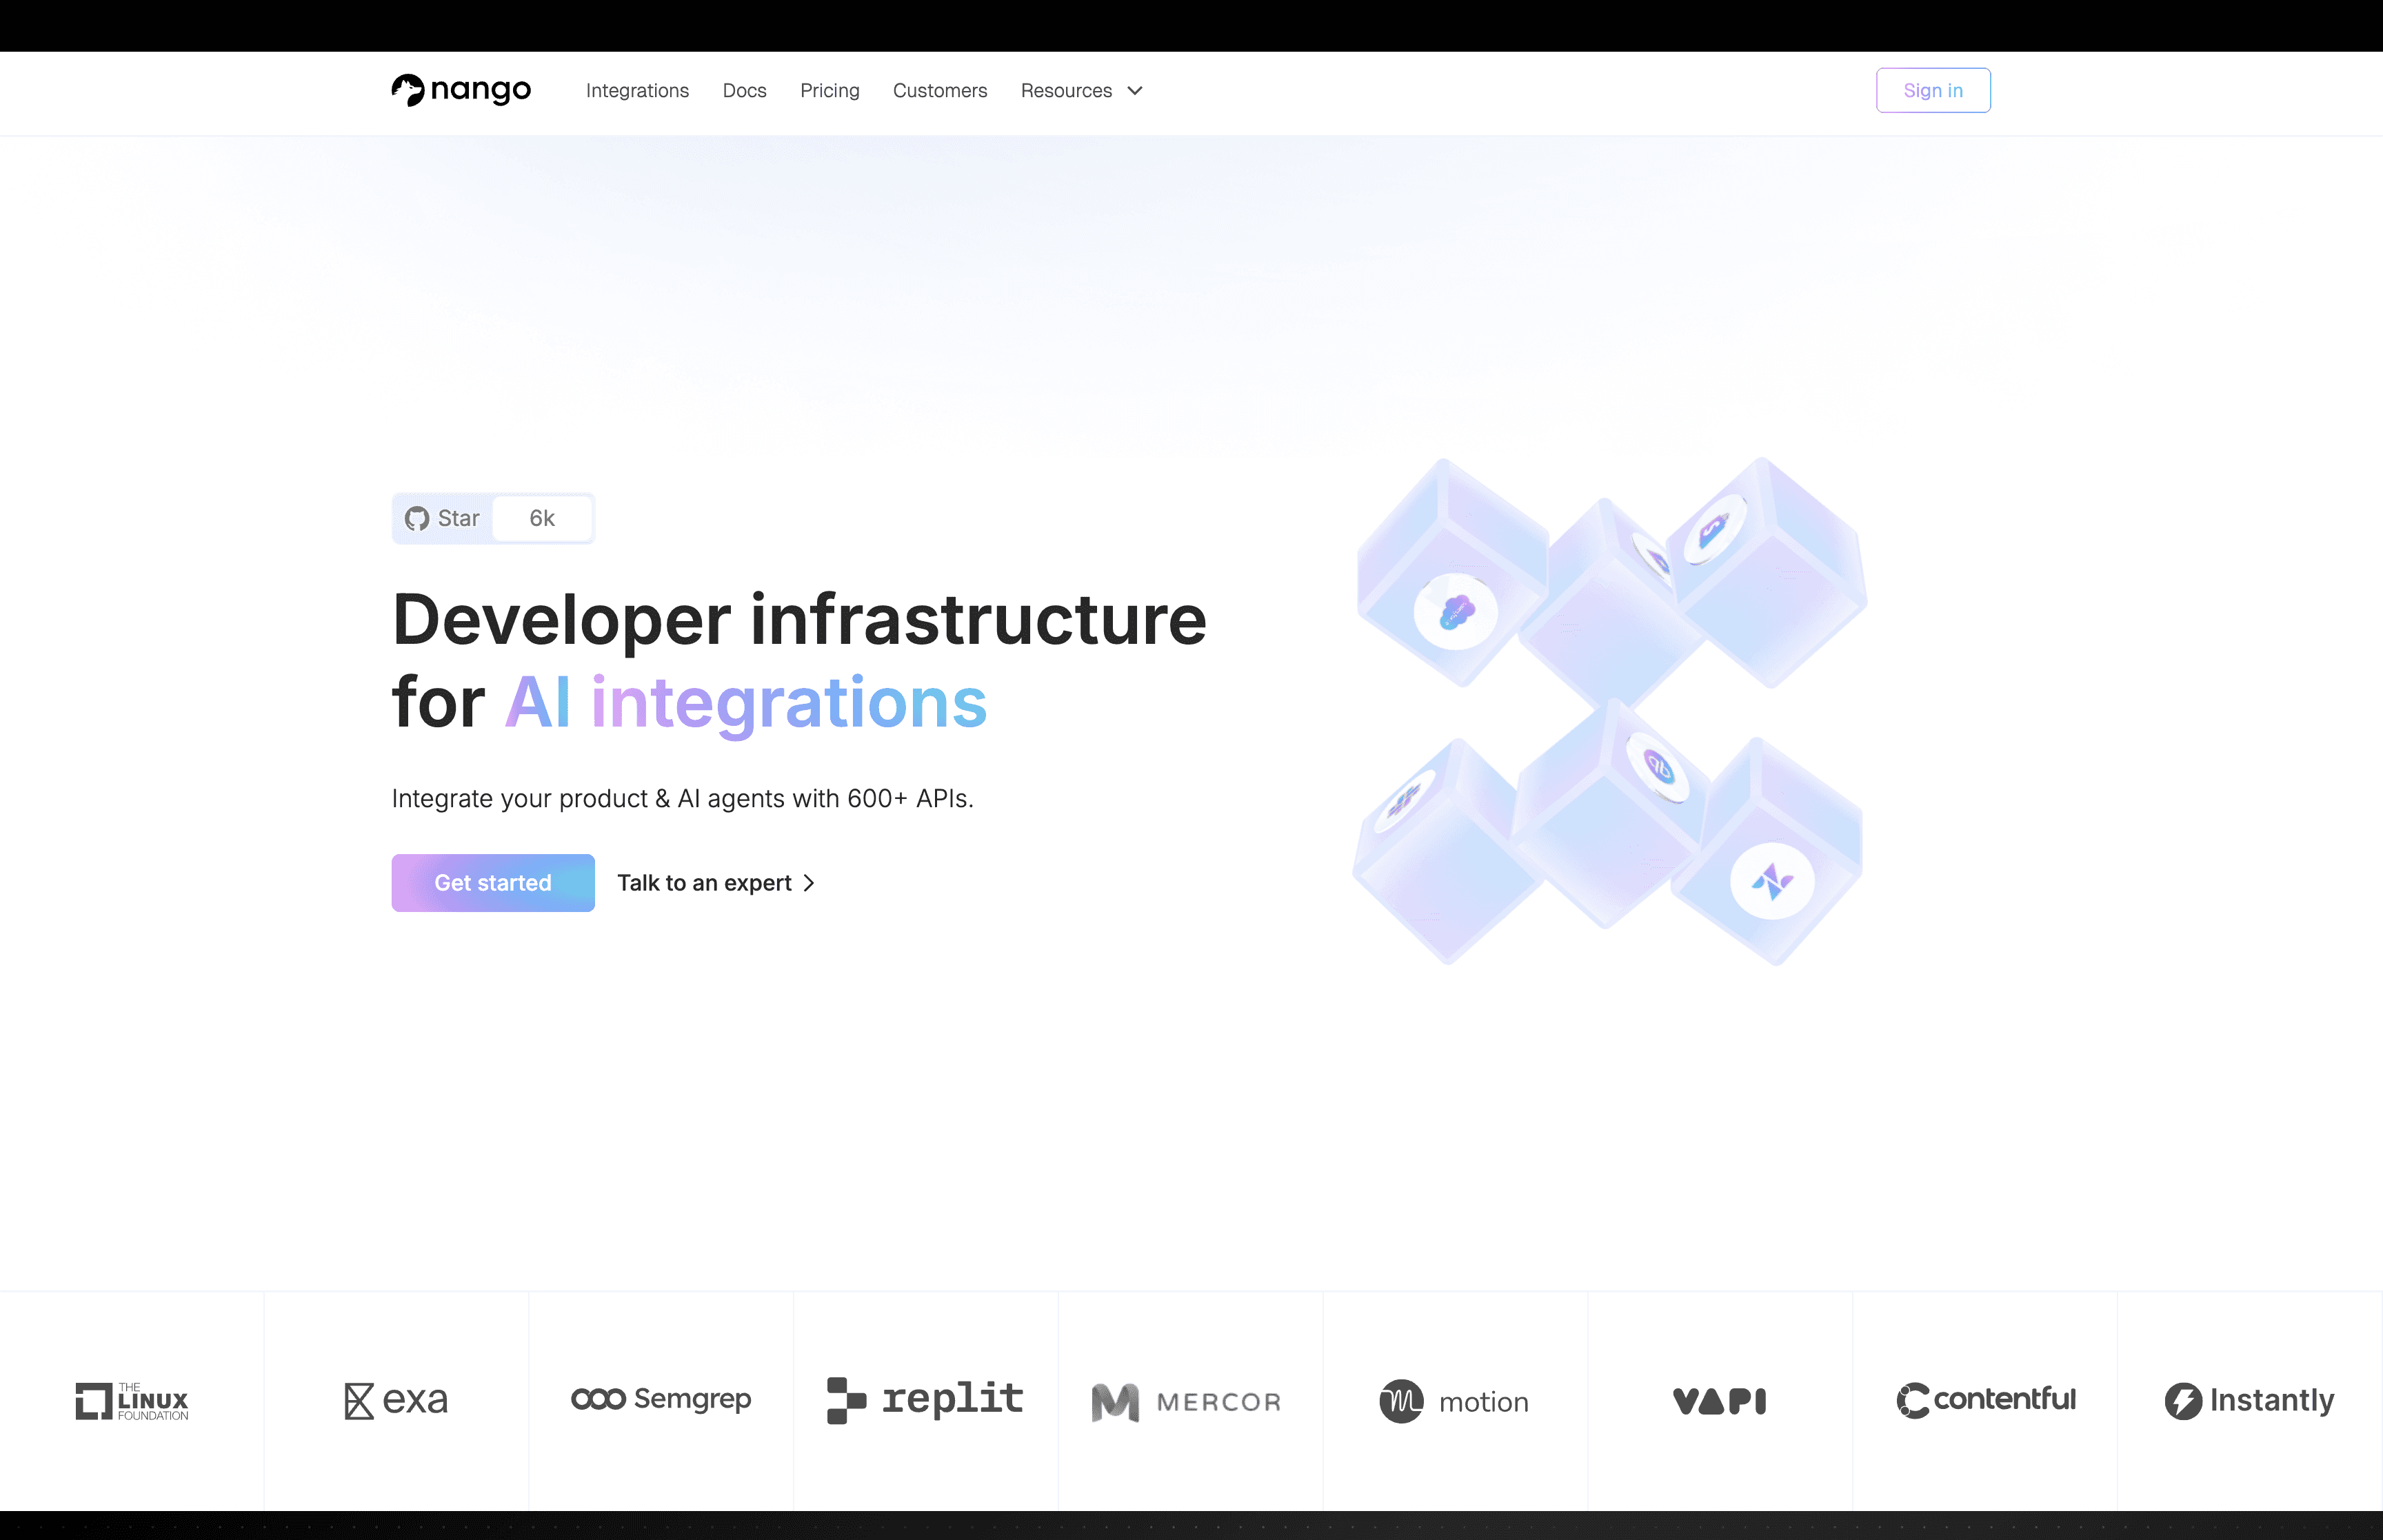
Task: Click the chevron next to Resources
Action: [x=1135, y=91]
